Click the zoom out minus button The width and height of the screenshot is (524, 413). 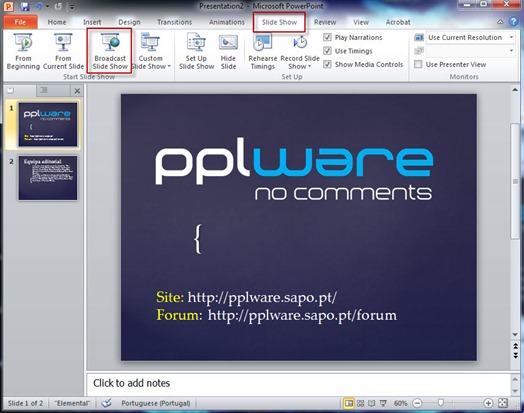pos(417,403)
